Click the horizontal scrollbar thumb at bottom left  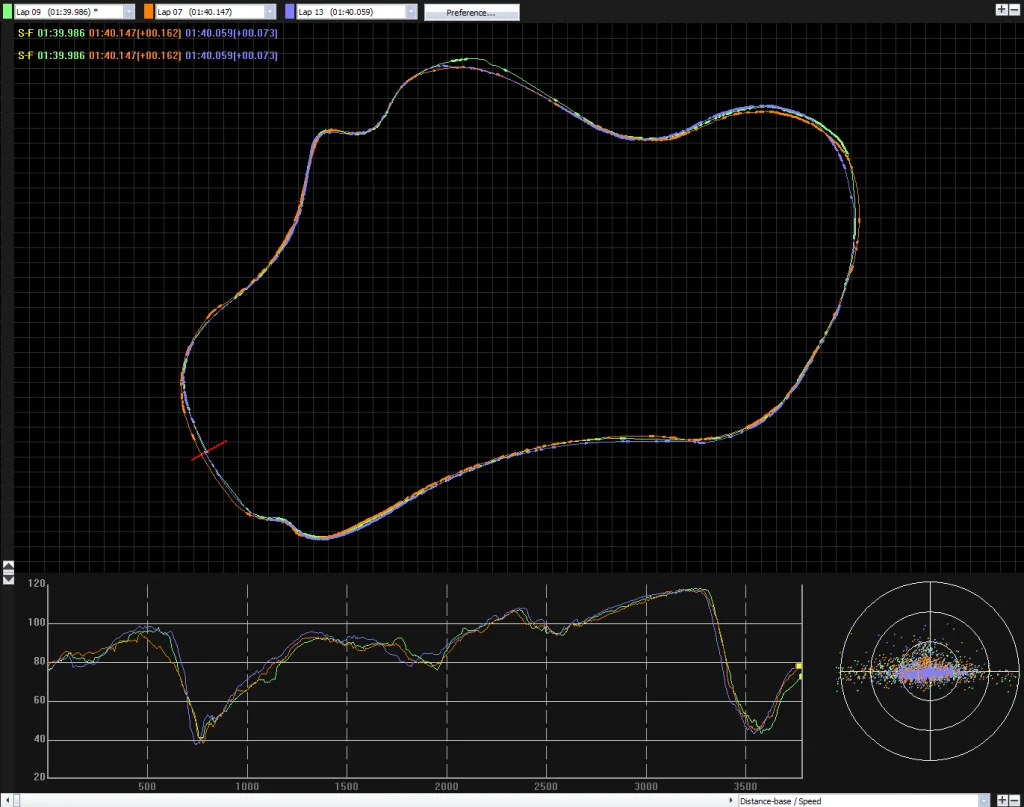point(17,800)
